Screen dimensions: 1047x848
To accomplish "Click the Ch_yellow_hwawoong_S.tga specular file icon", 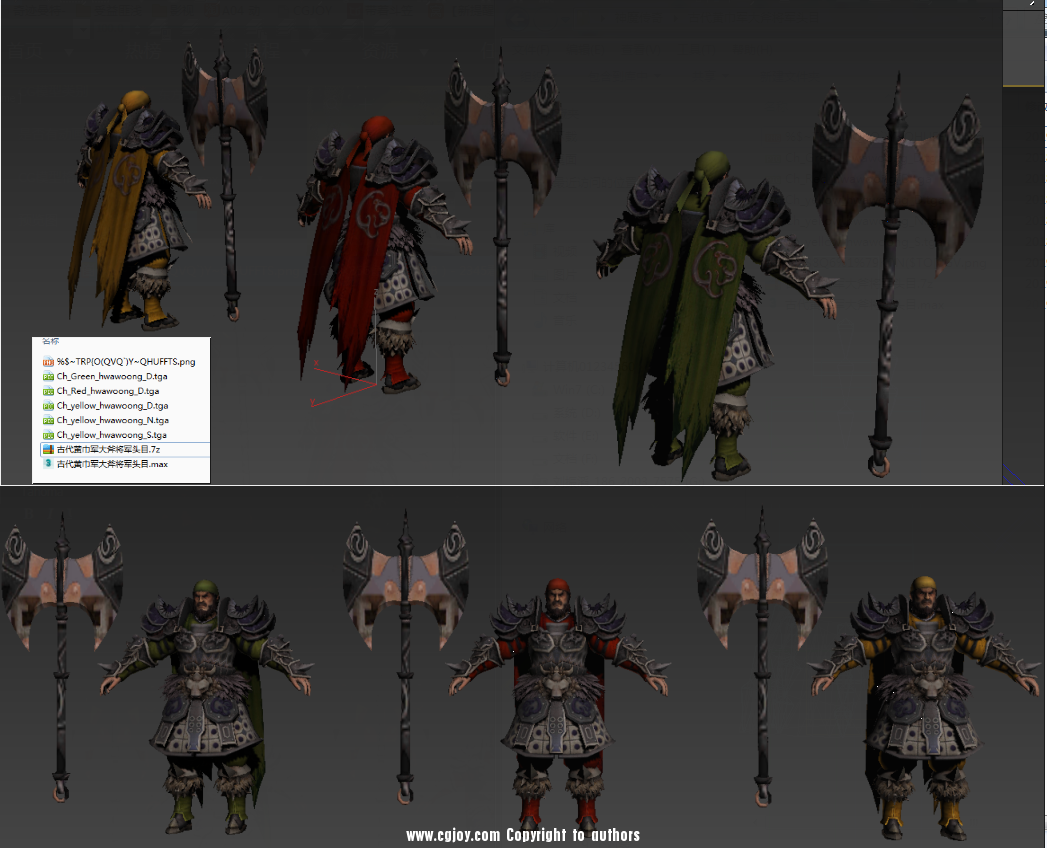I will pyautogui.click(x=48, y=435).
